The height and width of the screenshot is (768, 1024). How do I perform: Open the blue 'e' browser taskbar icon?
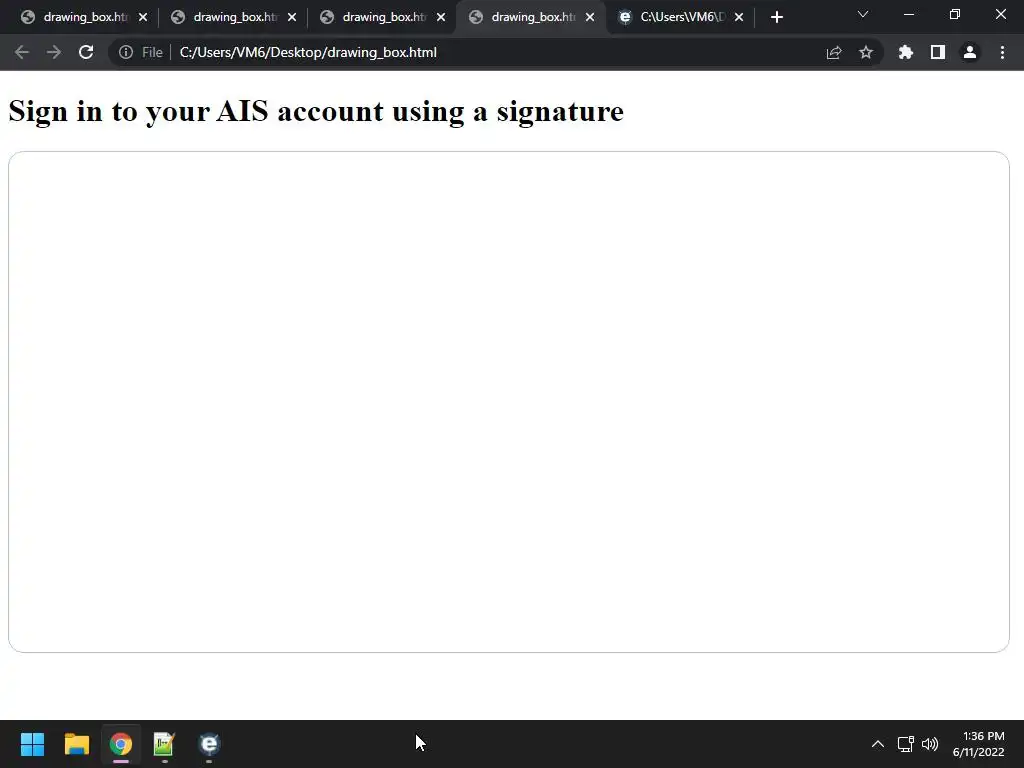209,744
